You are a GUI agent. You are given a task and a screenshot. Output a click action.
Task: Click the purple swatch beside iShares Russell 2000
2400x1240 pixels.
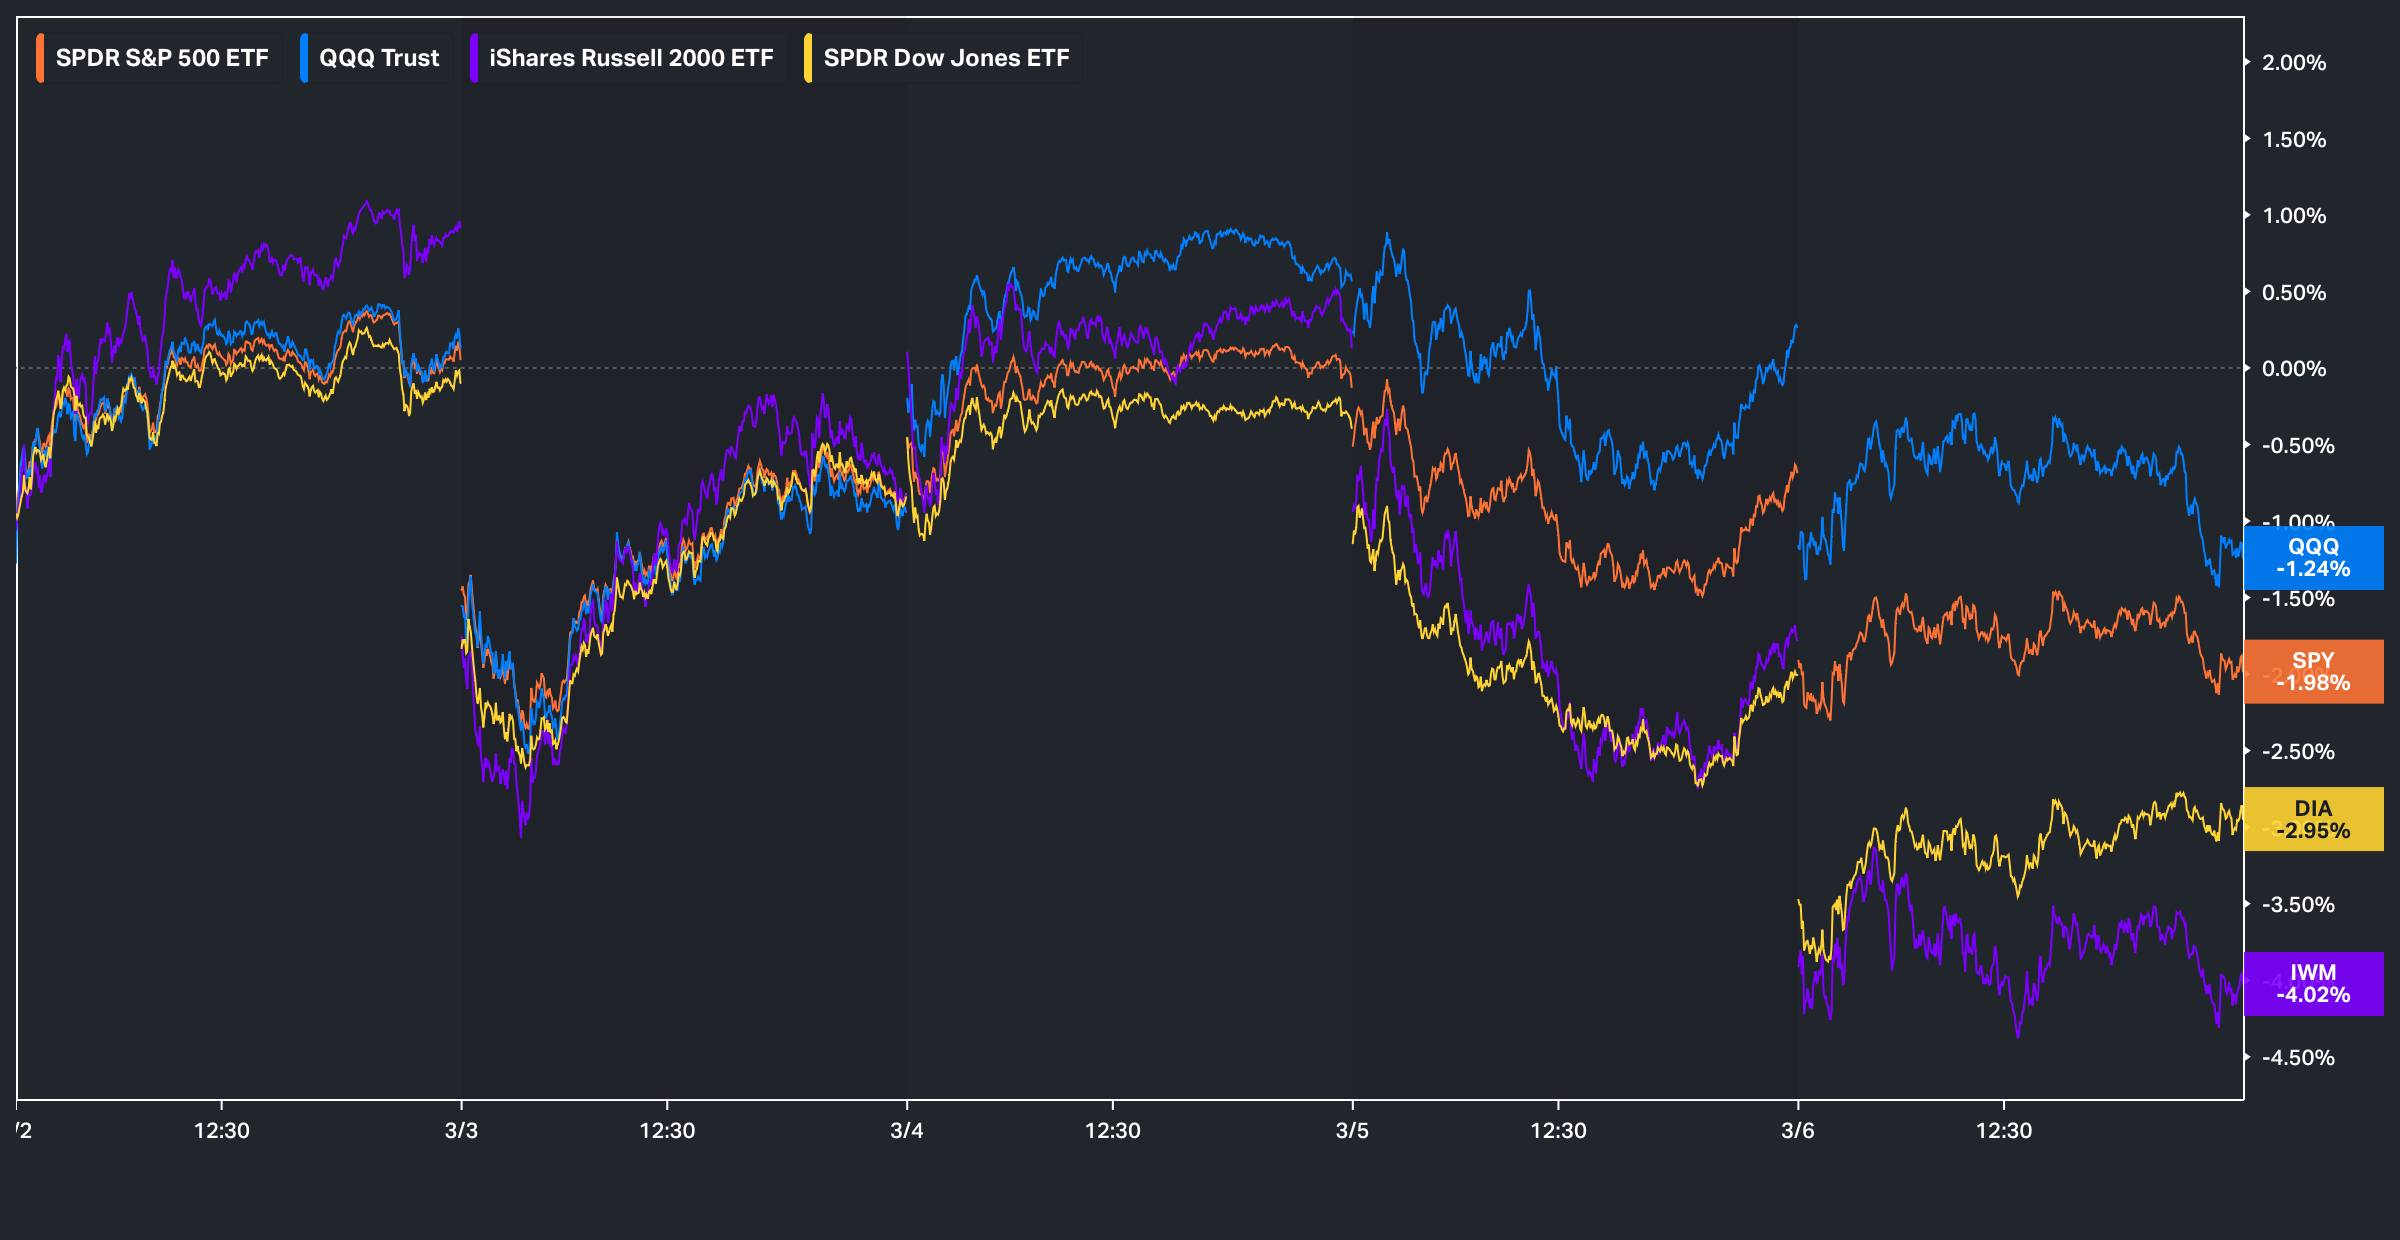[x=474, y=58]
